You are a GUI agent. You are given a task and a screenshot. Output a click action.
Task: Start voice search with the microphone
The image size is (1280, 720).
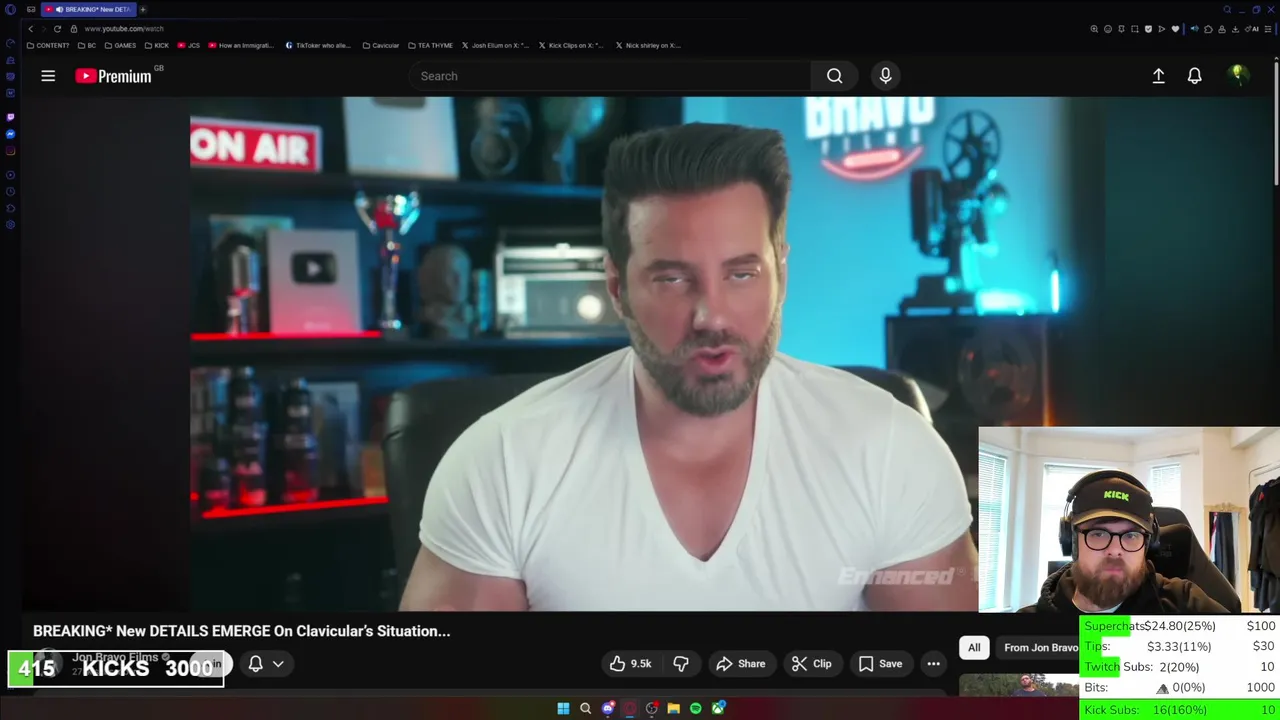tap(885, 76)
